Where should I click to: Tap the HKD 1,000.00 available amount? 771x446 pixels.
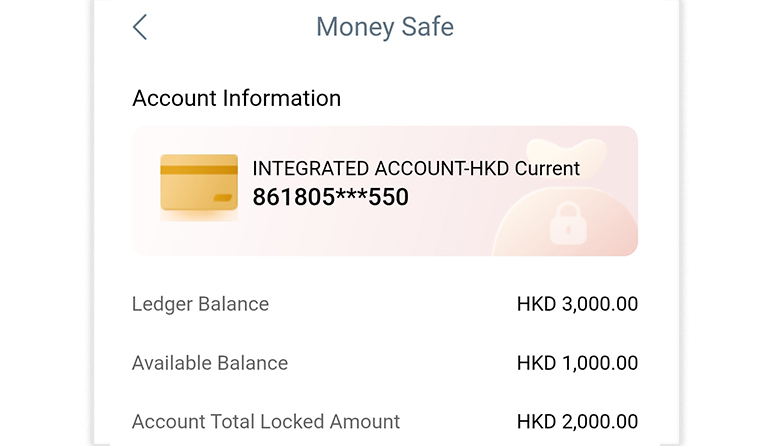pos(577,363)
